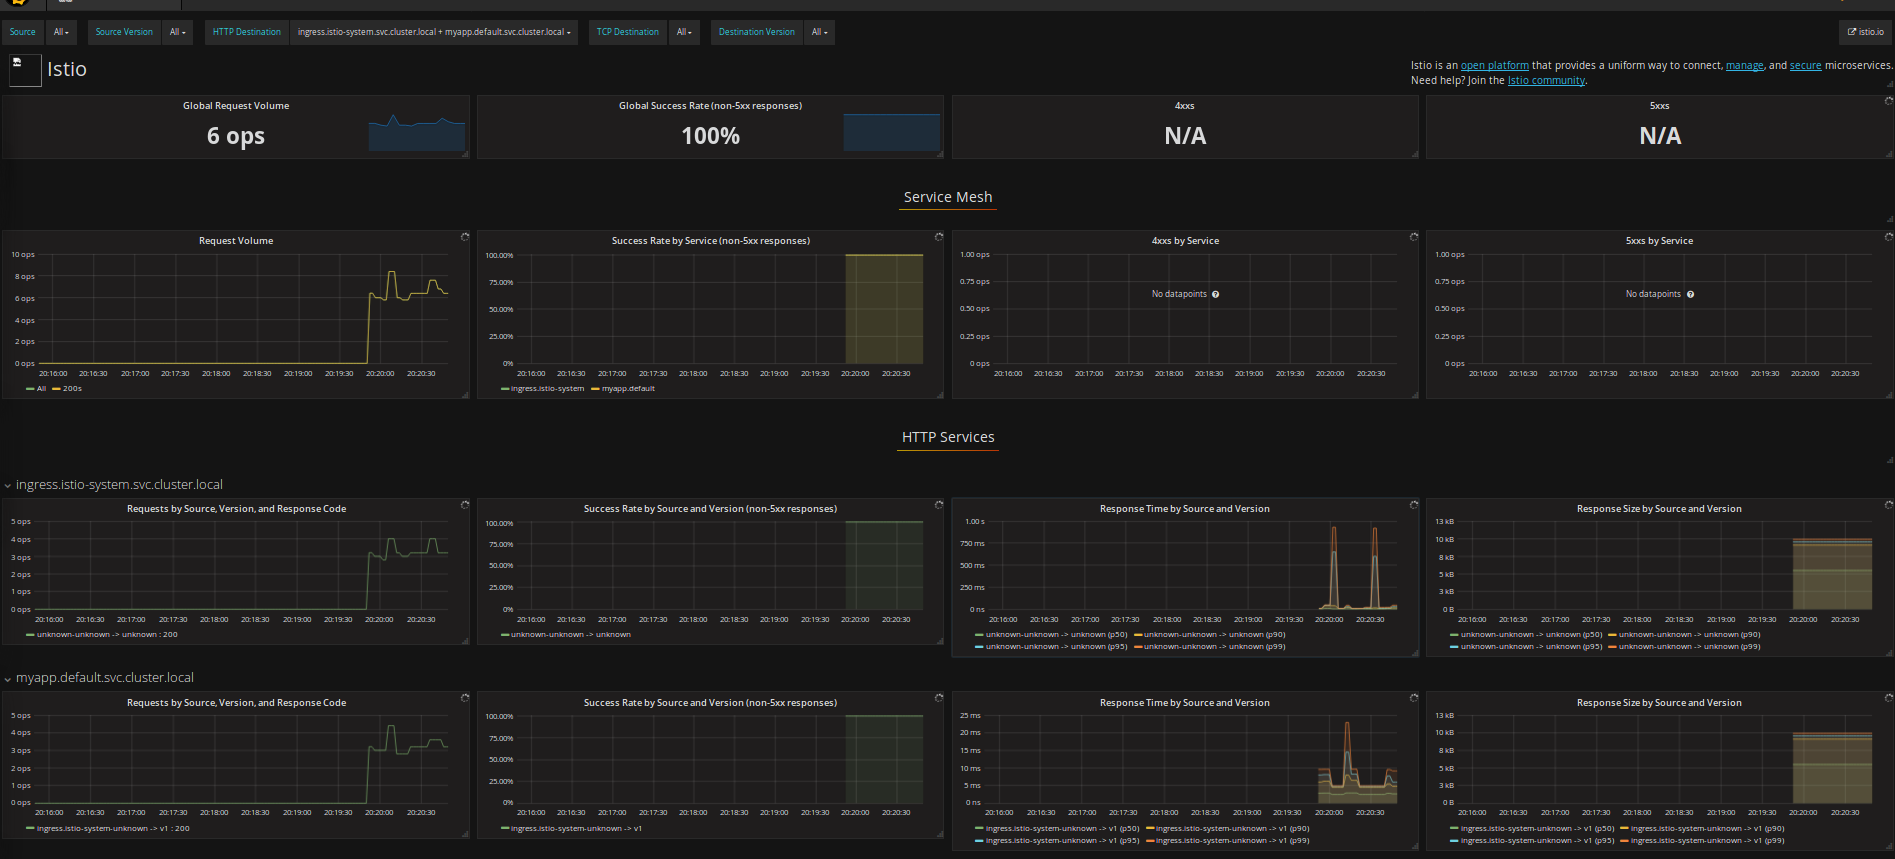The height and width of the screenshot is (859, 1895).
Task: Toggle p50 series in ingress Response Time legend
Action: tap(1056, 635)
